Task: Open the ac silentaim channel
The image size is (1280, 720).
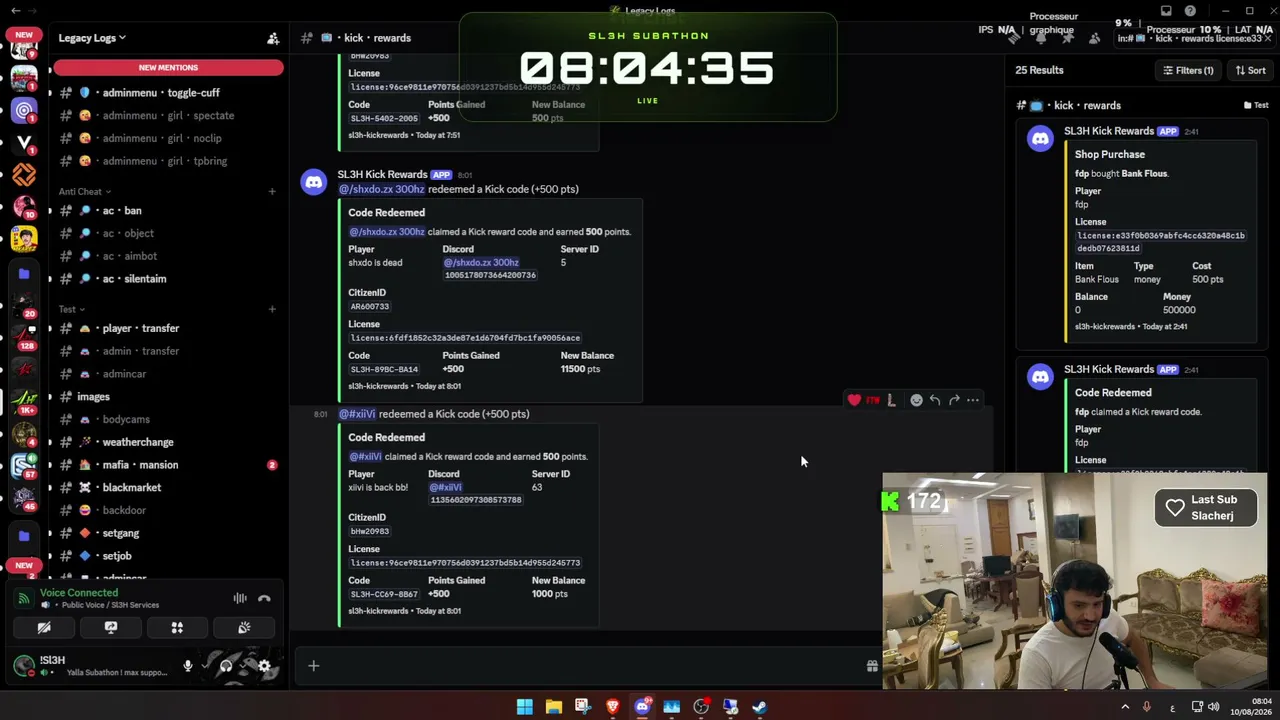Action: click(168, 279)
